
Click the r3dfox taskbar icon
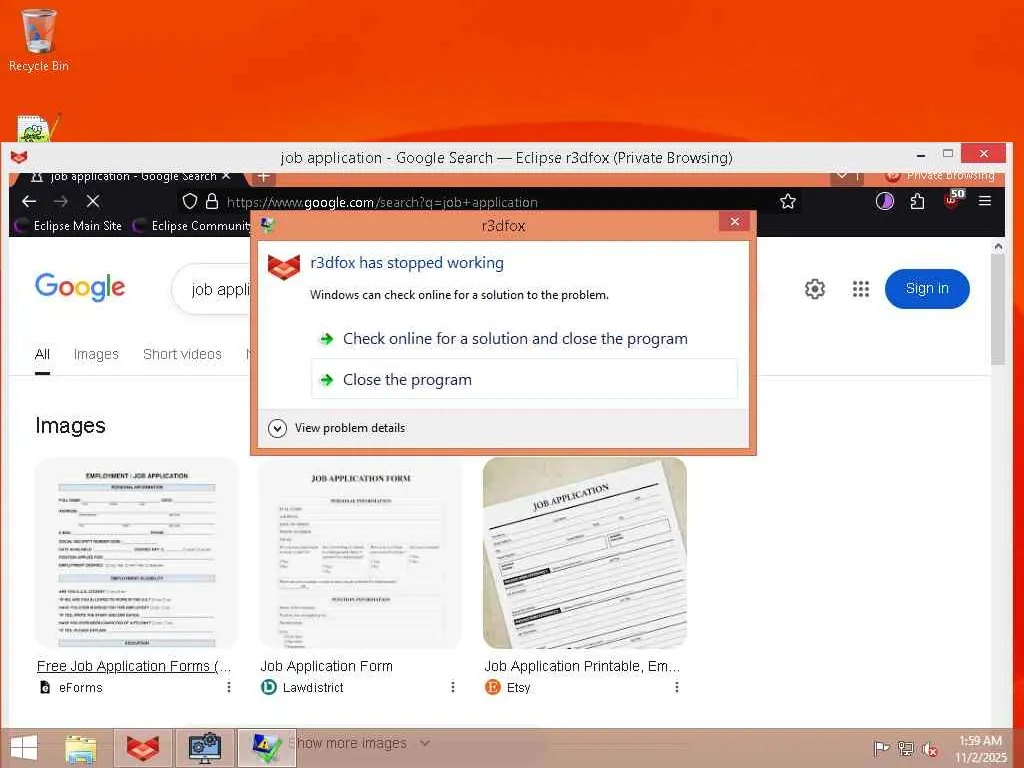(143, 748)
